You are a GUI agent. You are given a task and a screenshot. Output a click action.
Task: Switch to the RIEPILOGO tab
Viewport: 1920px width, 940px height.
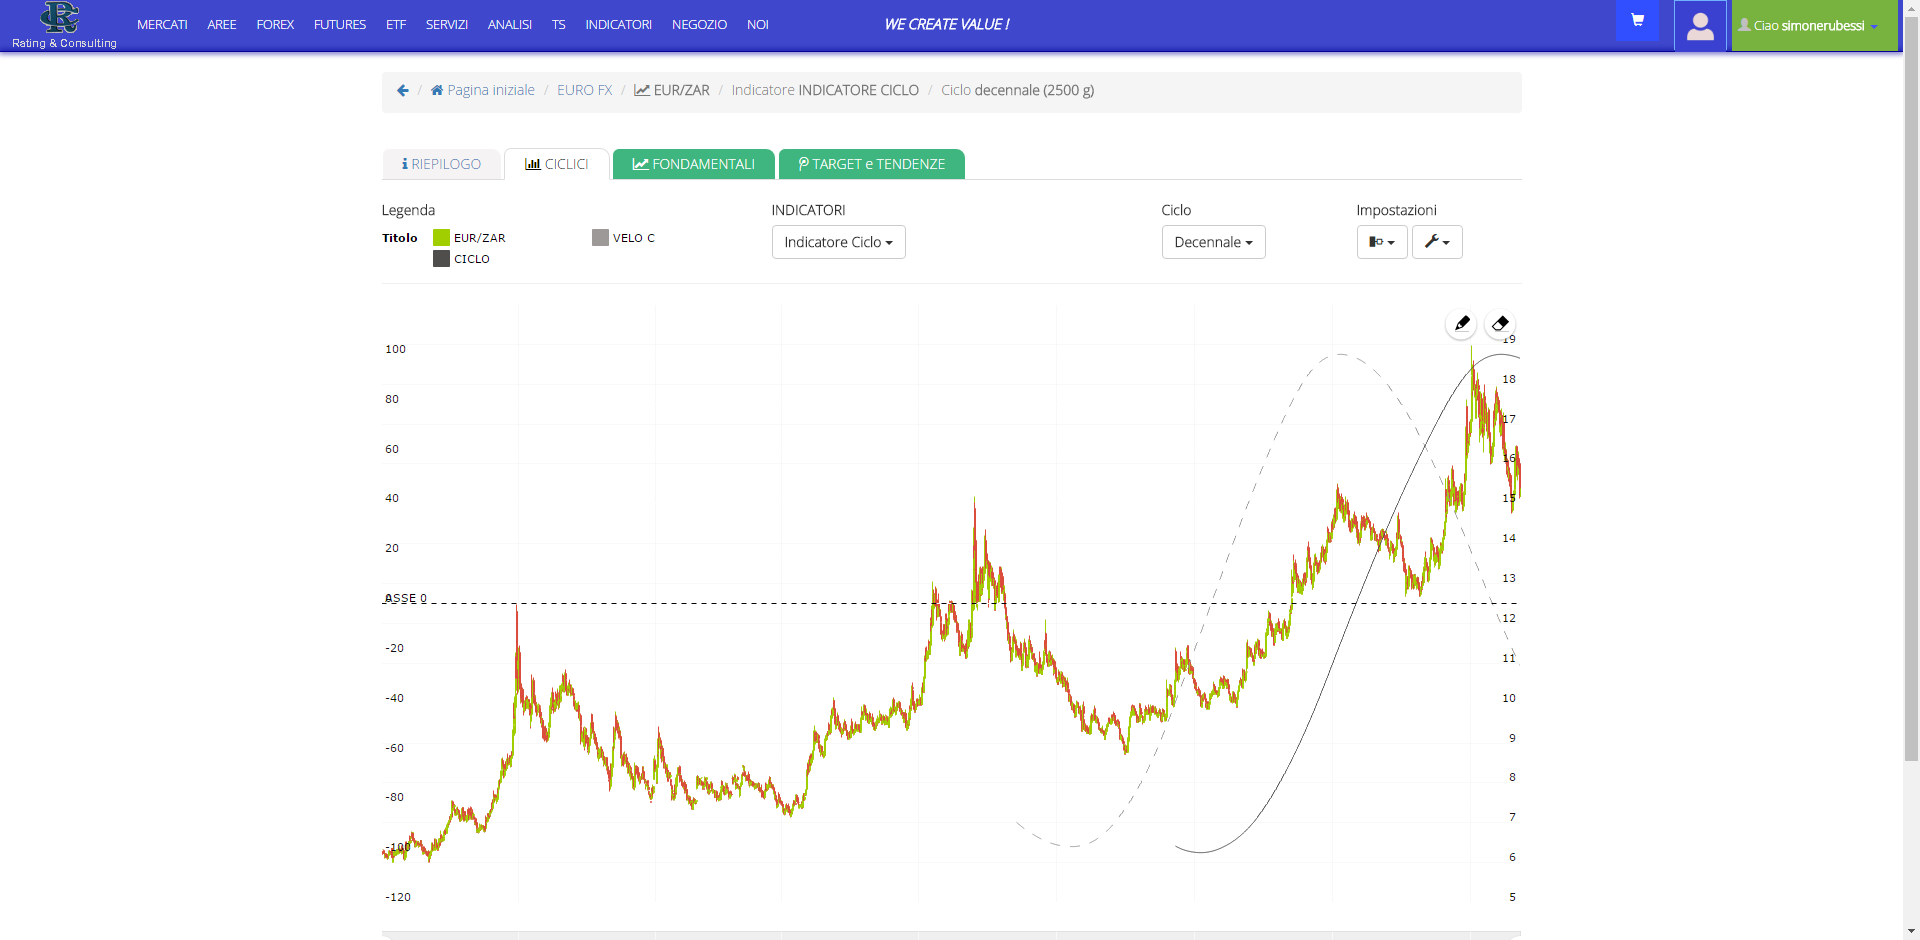tap(442, 164)
